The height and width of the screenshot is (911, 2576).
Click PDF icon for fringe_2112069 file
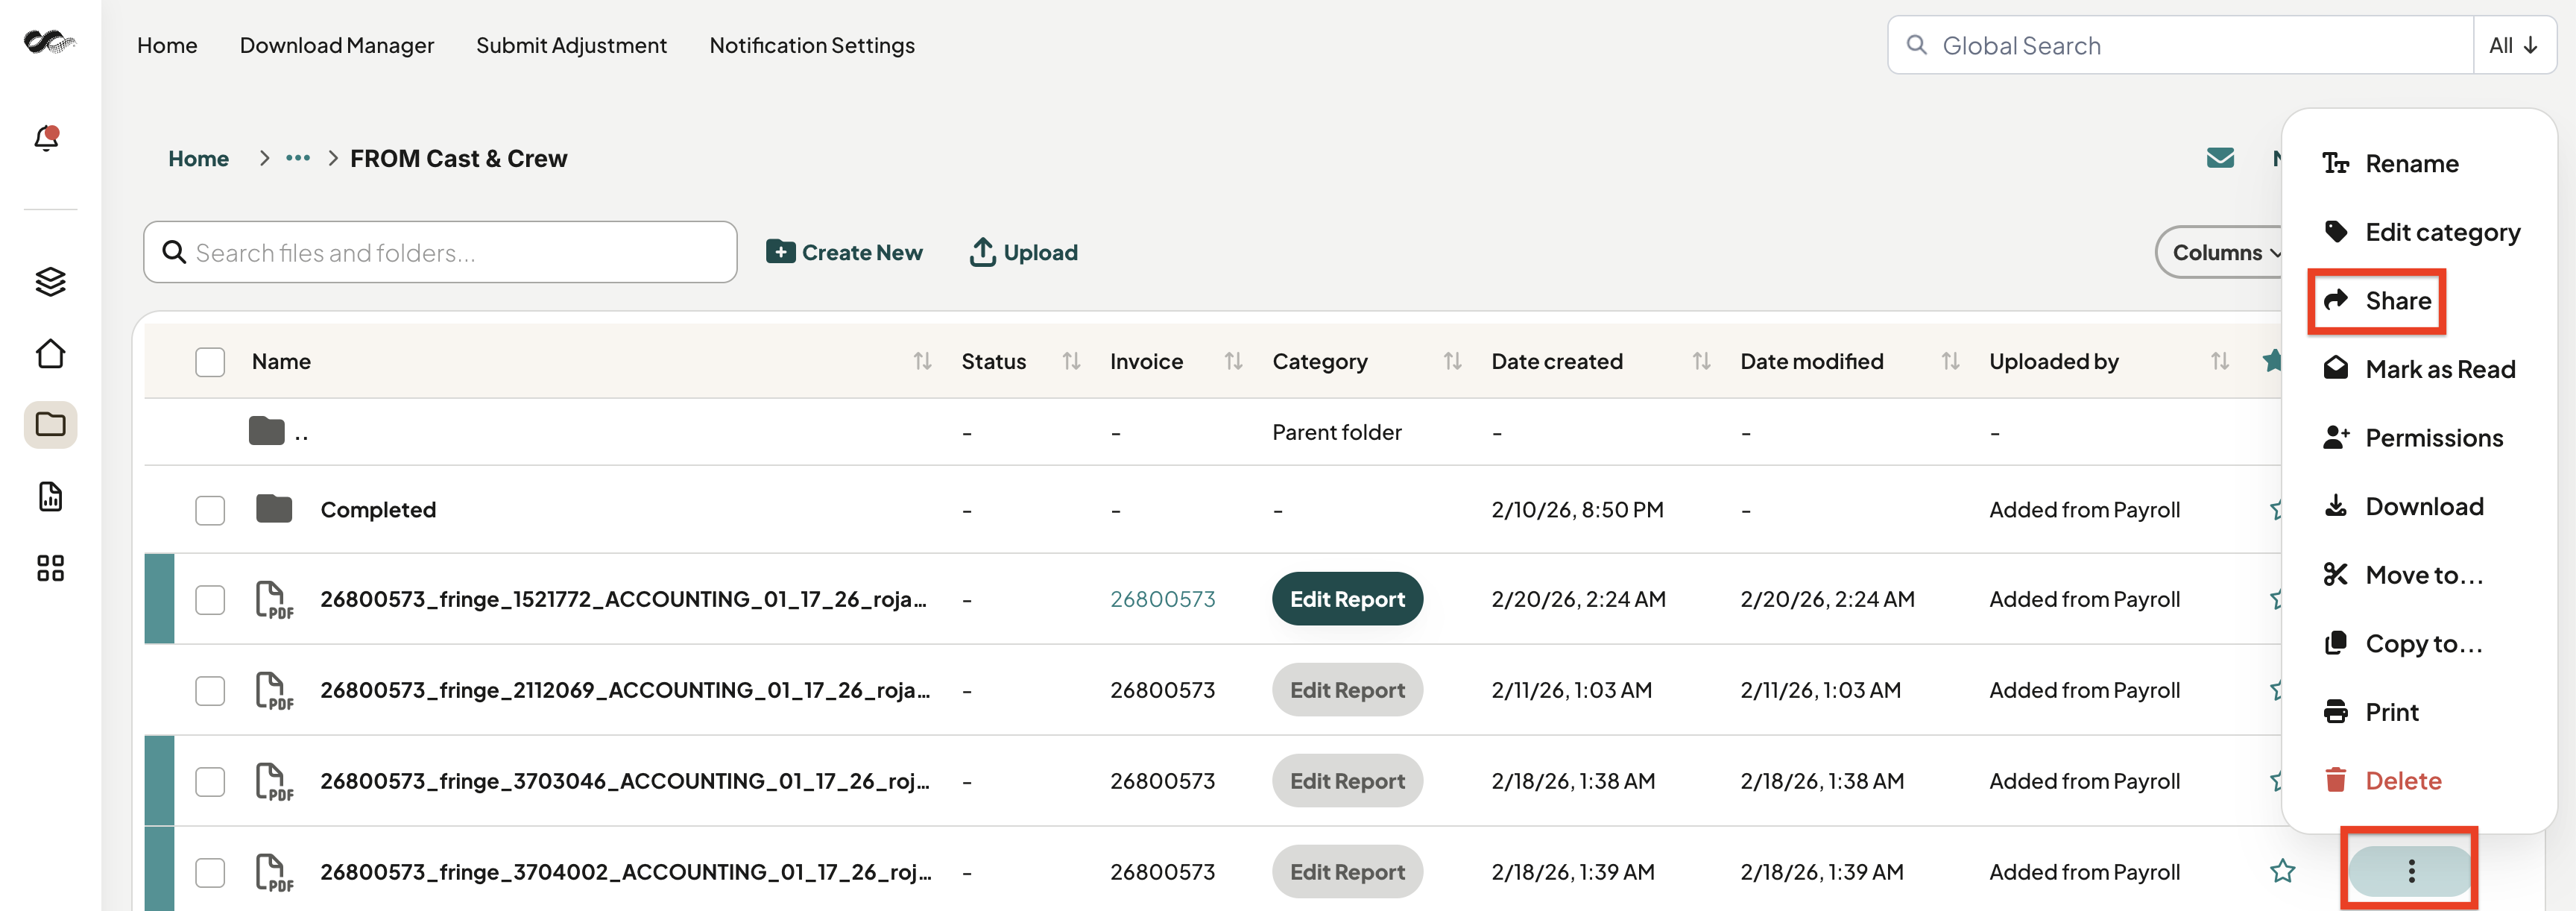(x=274, y=690)
